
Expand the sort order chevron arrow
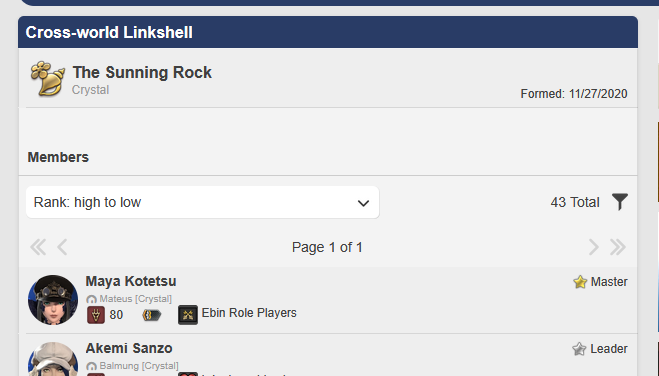(x=363, y=203)
